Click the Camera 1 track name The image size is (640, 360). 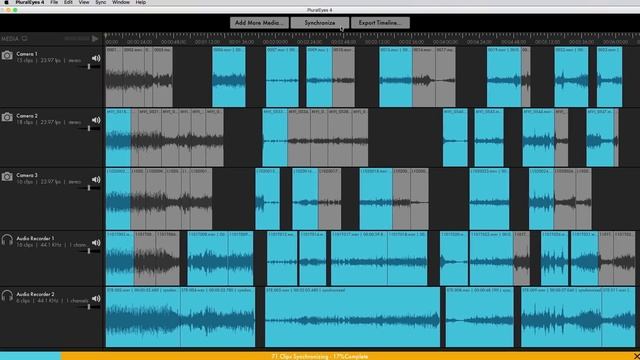pos(27,54)
